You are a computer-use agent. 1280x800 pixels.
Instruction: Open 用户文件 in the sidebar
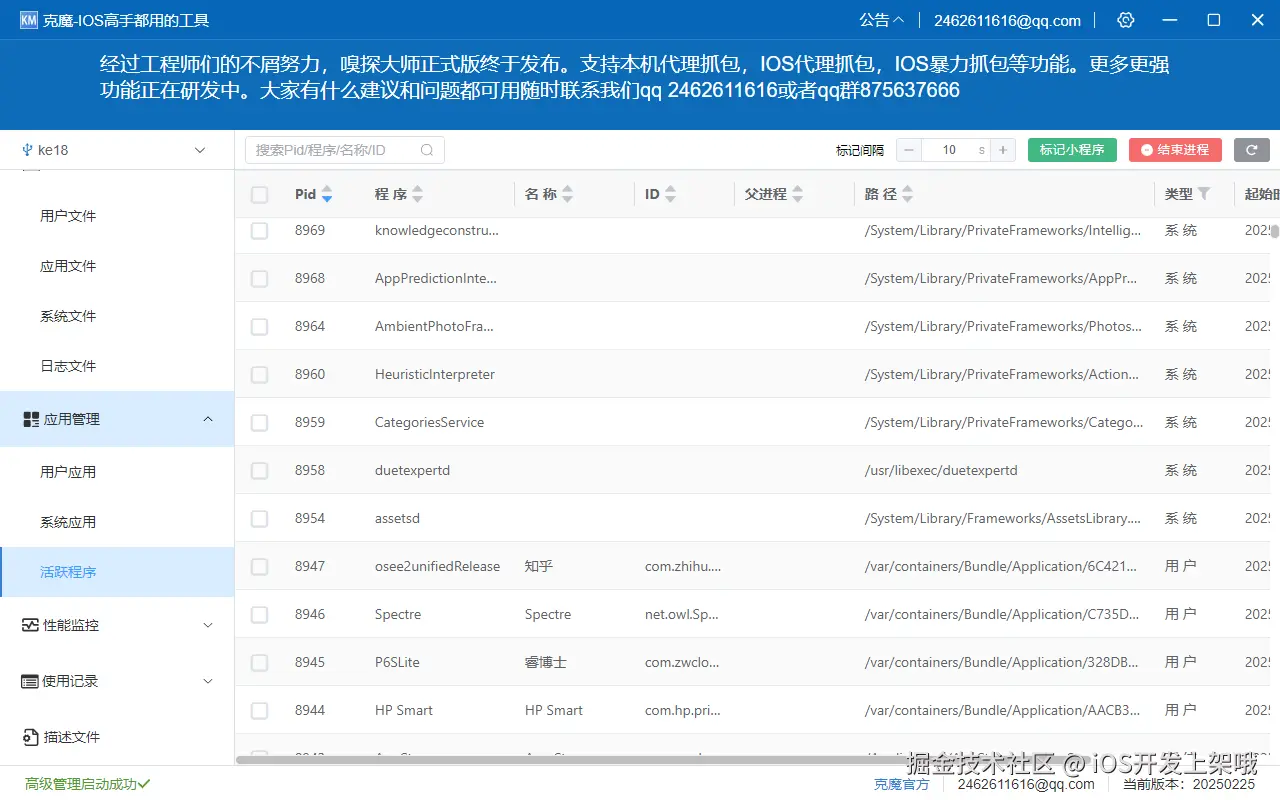[x=68, y=216]
